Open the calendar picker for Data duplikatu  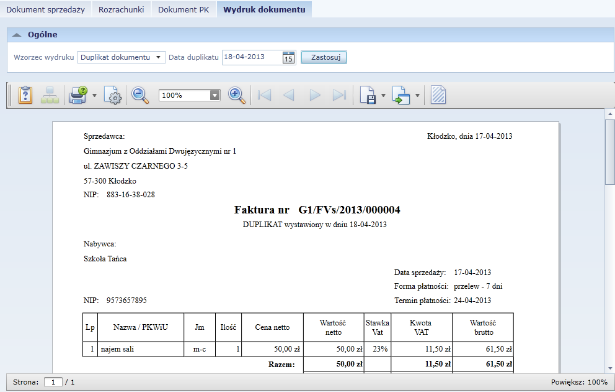[289, 57]
